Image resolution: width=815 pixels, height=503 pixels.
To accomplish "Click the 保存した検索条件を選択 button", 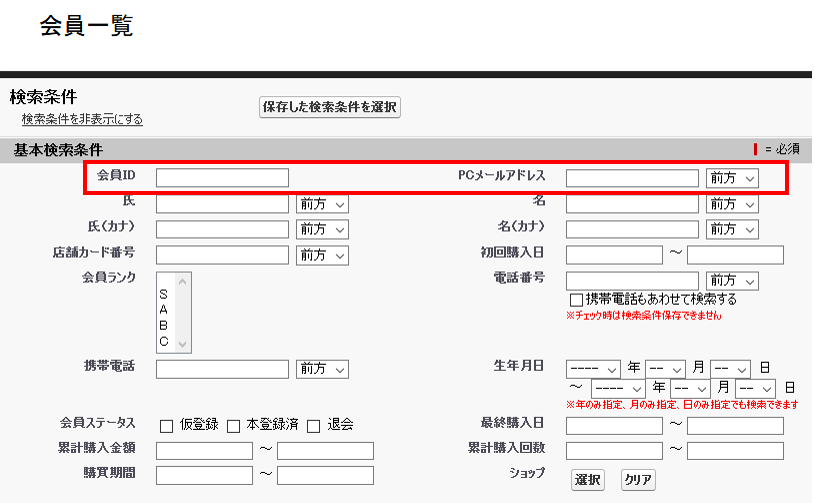I will [330, 107].
